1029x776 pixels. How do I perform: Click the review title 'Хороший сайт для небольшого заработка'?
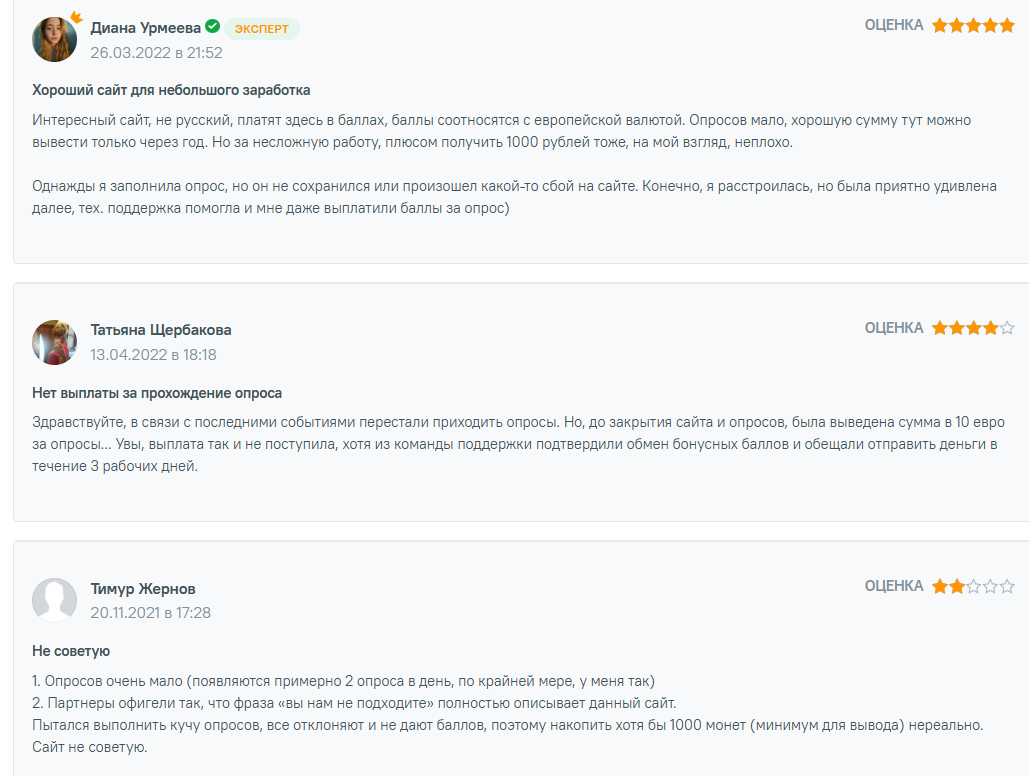171,91
